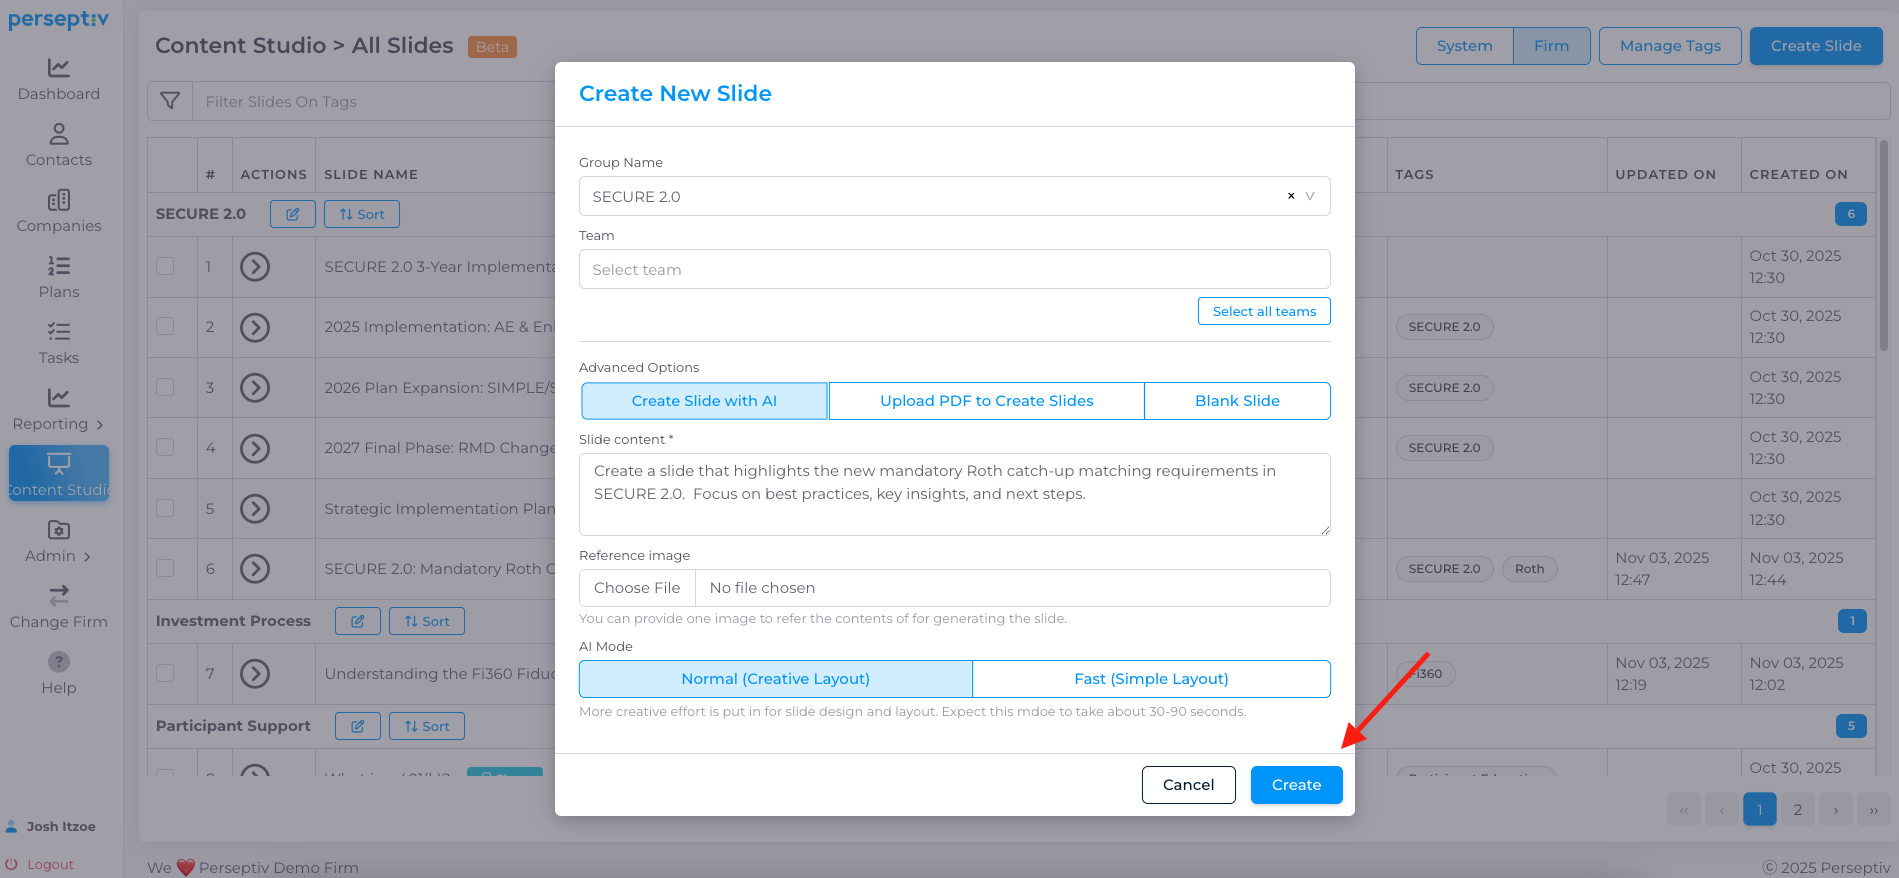Check the box for slide row 4
The width and height of the screenshot is (1899, 878).
(x=165, y=447)
